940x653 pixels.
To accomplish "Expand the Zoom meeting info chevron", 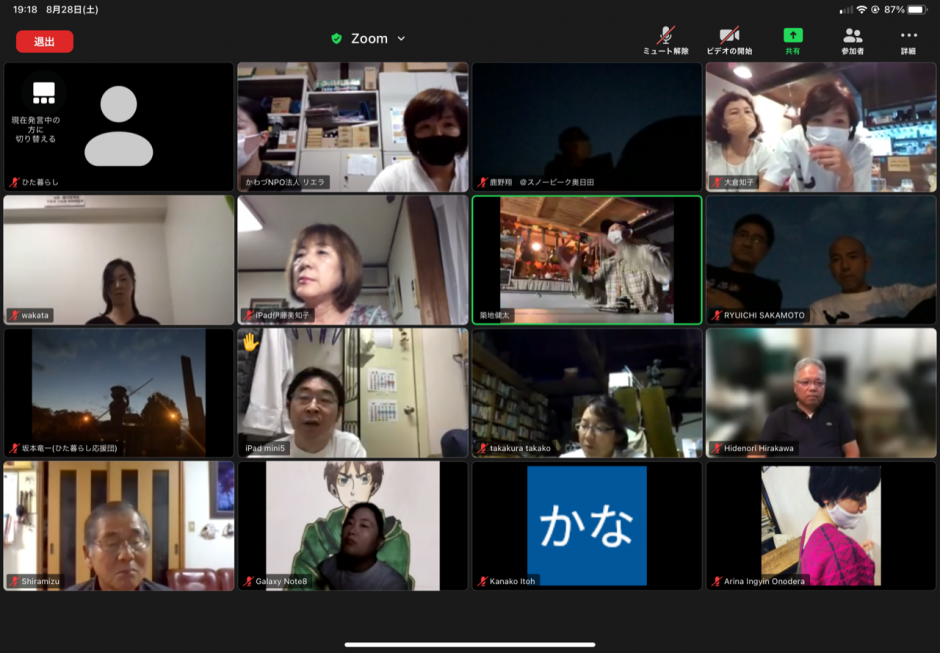I will click(x=402, y=39).
